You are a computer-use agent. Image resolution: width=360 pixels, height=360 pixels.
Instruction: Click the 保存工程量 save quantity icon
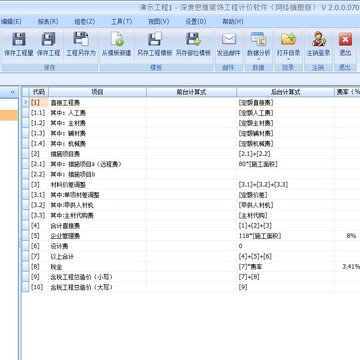click(19, 39)
